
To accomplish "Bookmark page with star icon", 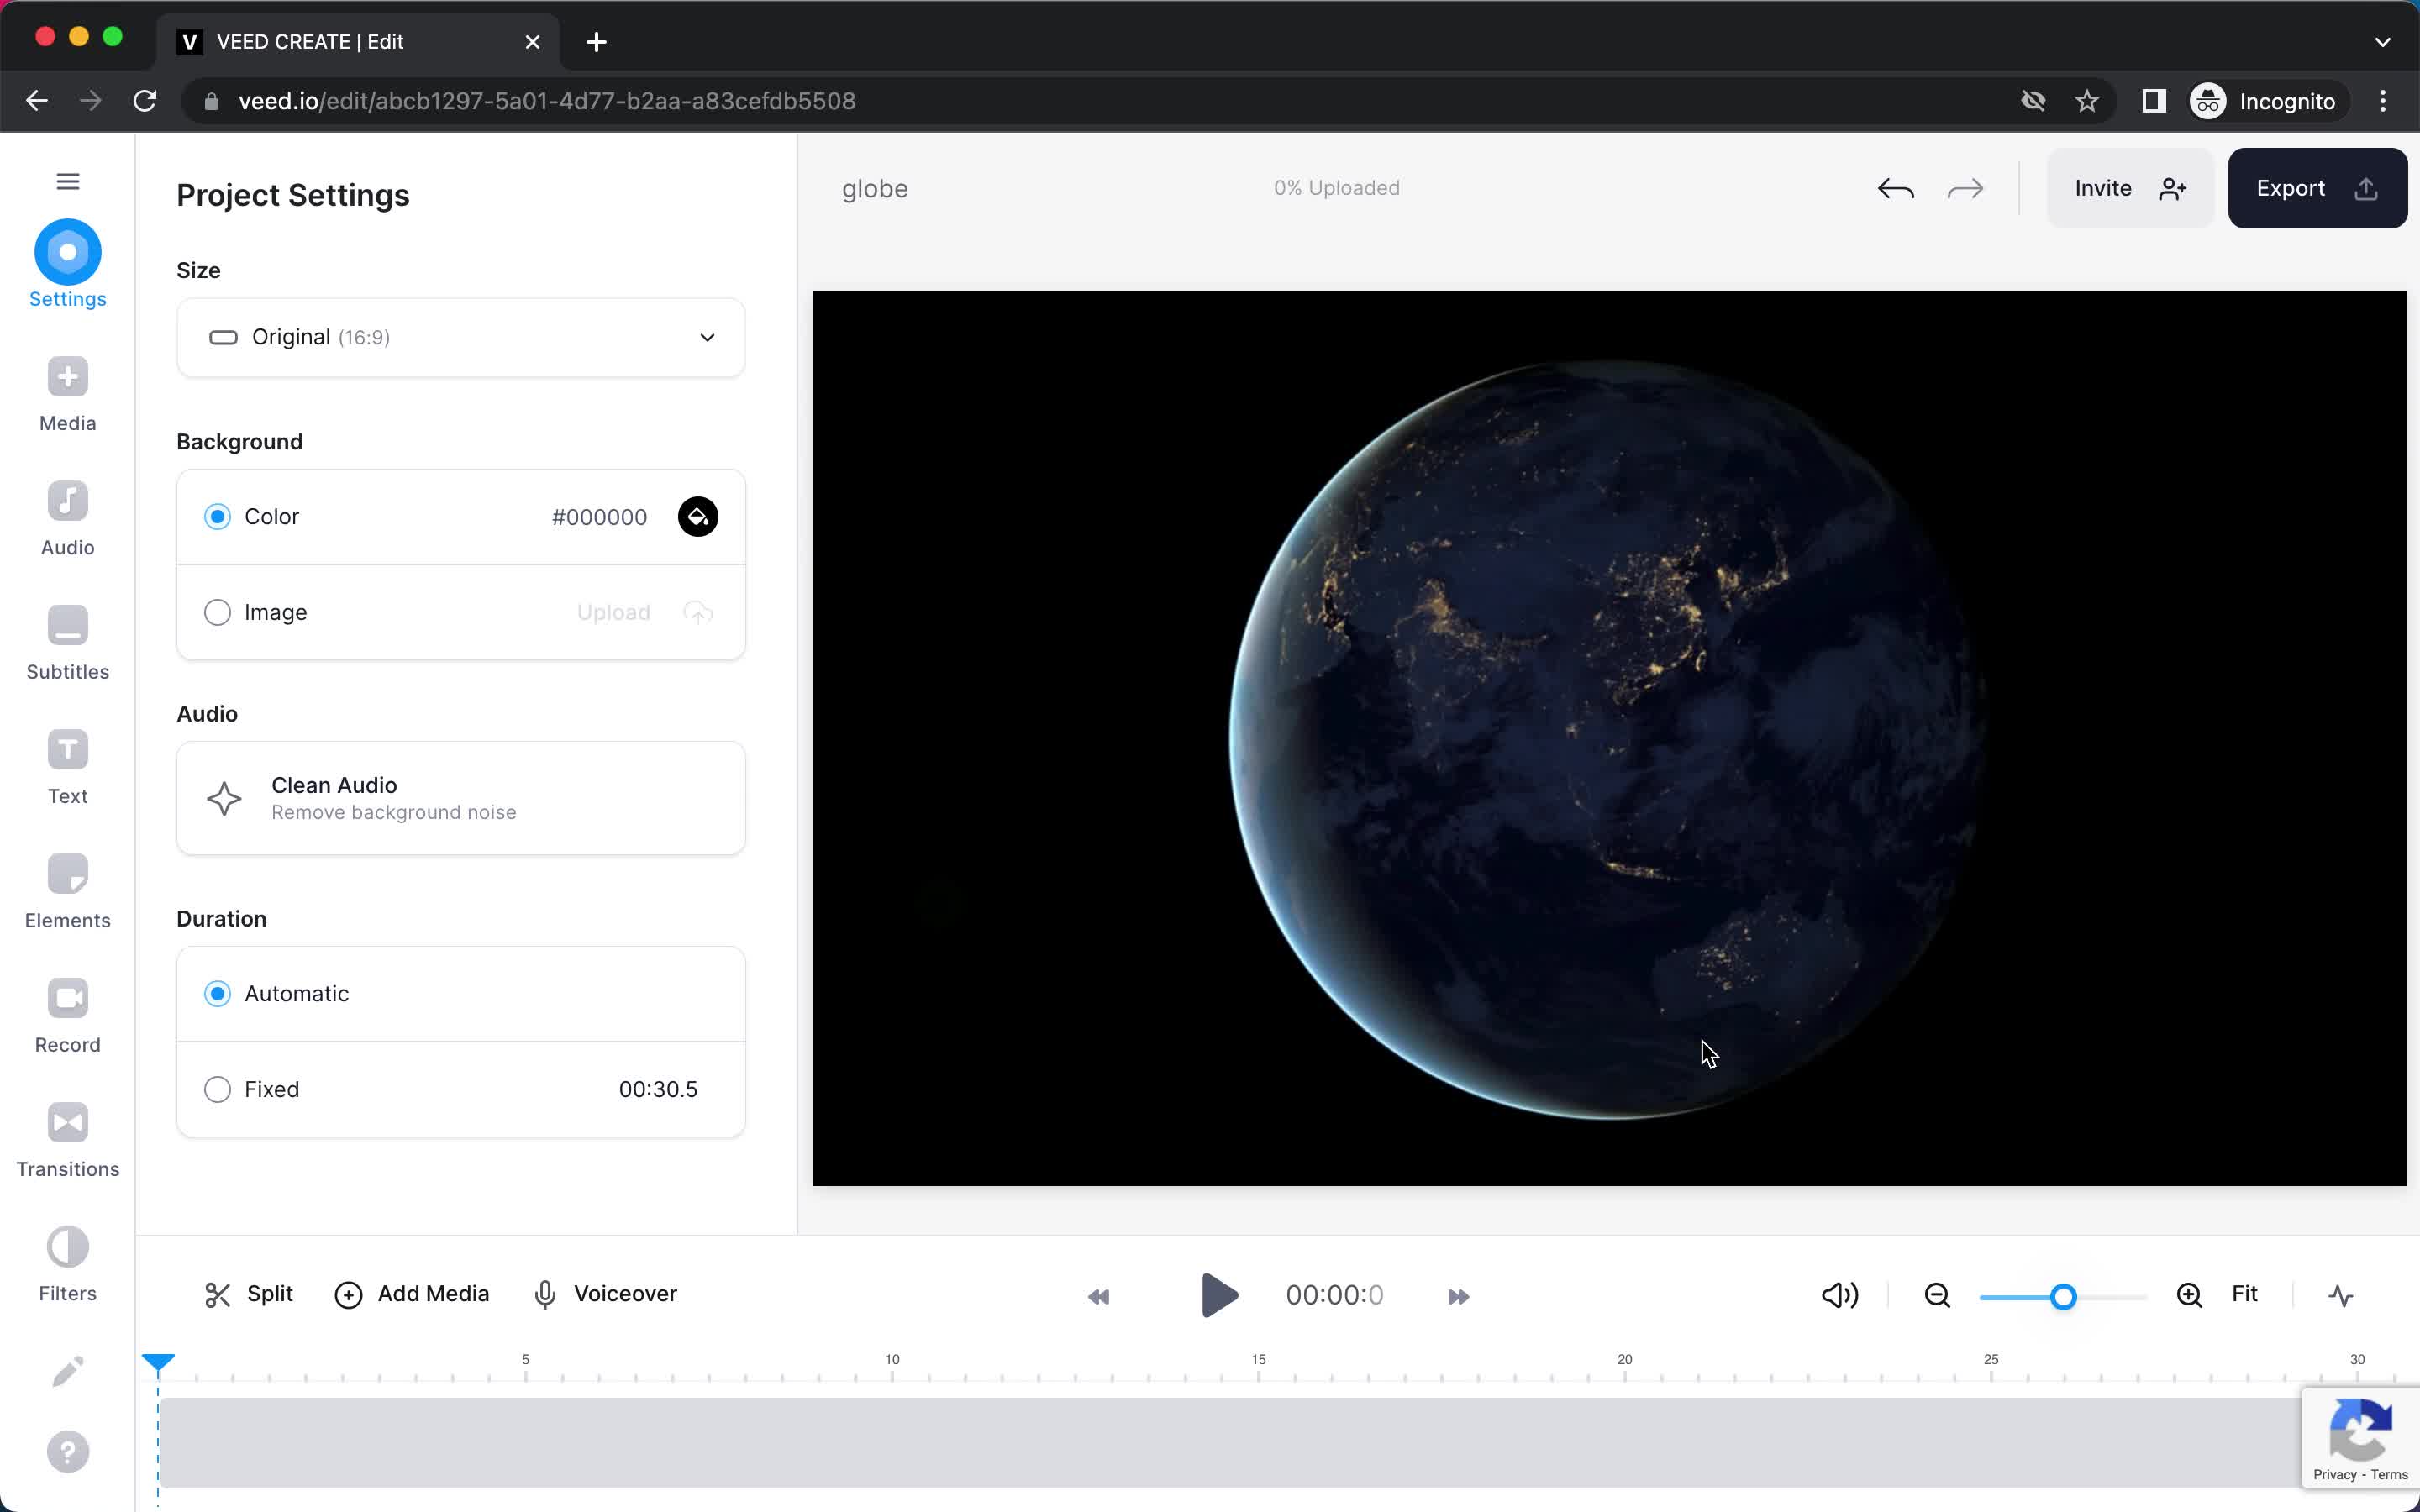I will (2086, 101).
